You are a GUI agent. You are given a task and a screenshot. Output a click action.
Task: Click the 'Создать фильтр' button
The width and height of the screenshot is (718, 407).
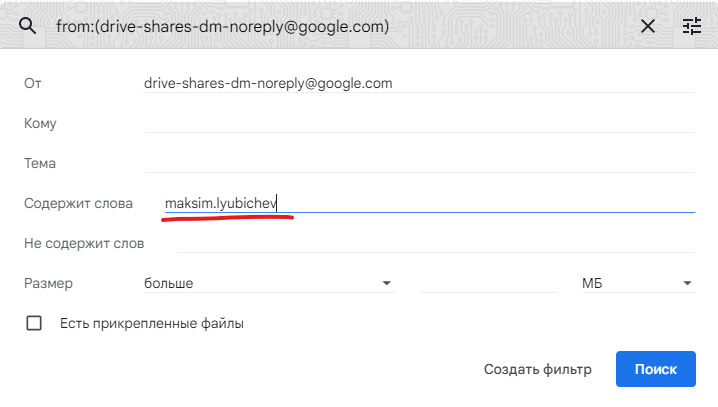[x=537, y=369]
